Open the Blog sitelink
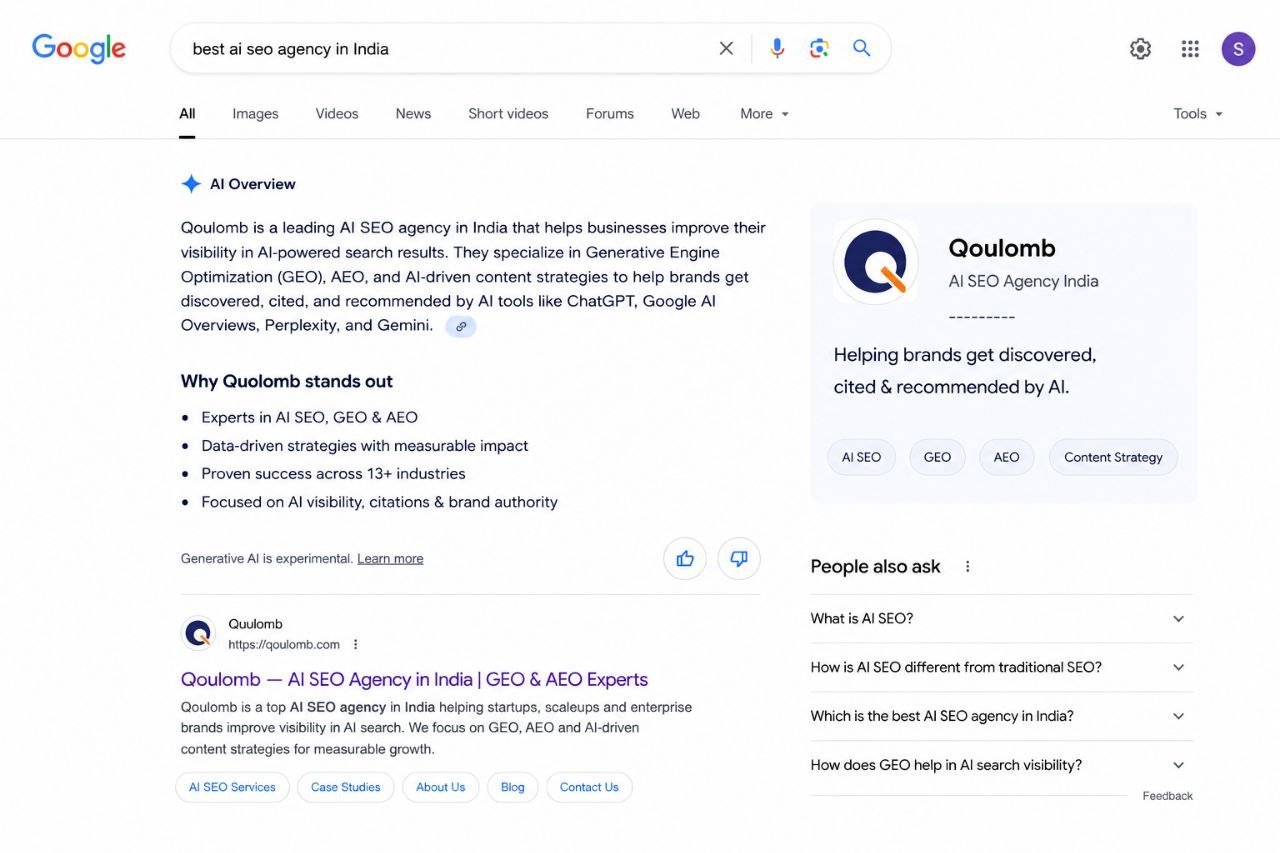Viewport: 1280px width, 853px height. (513, 787)
